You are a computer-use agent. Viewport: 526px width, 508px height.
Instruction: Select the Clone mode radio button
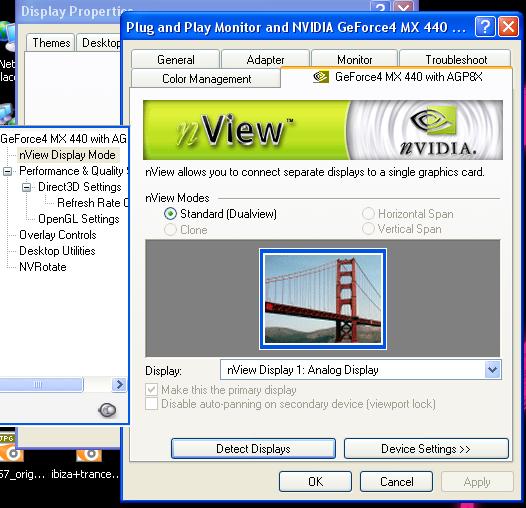170,230
